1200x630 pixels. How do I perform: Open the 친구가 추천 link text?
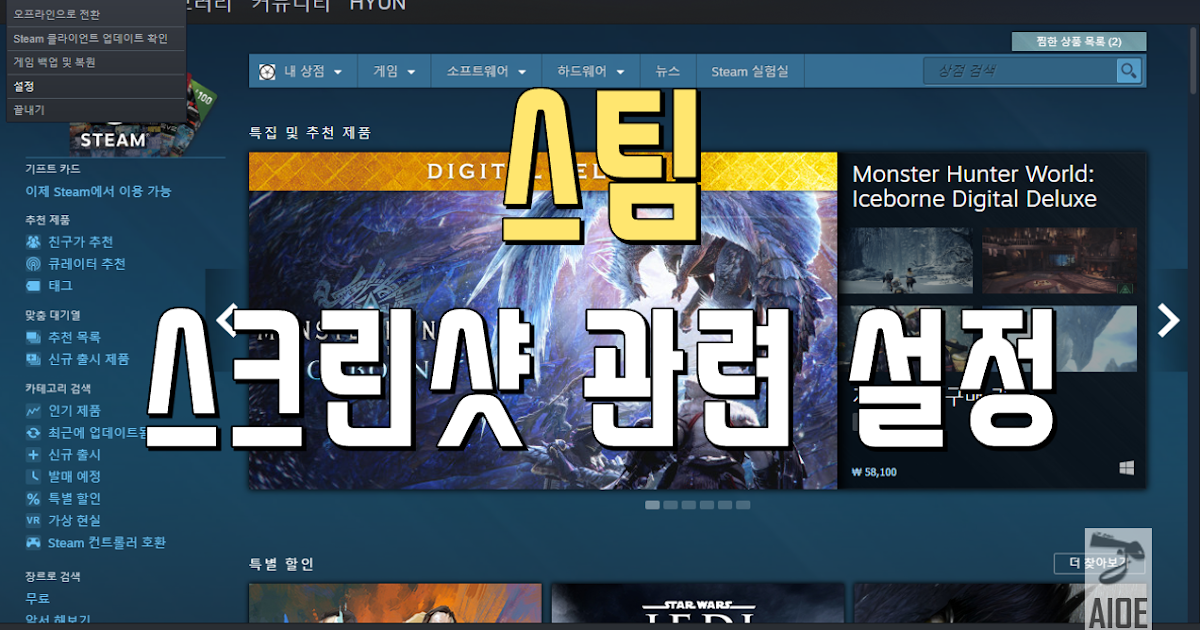(x=81, y=242)
